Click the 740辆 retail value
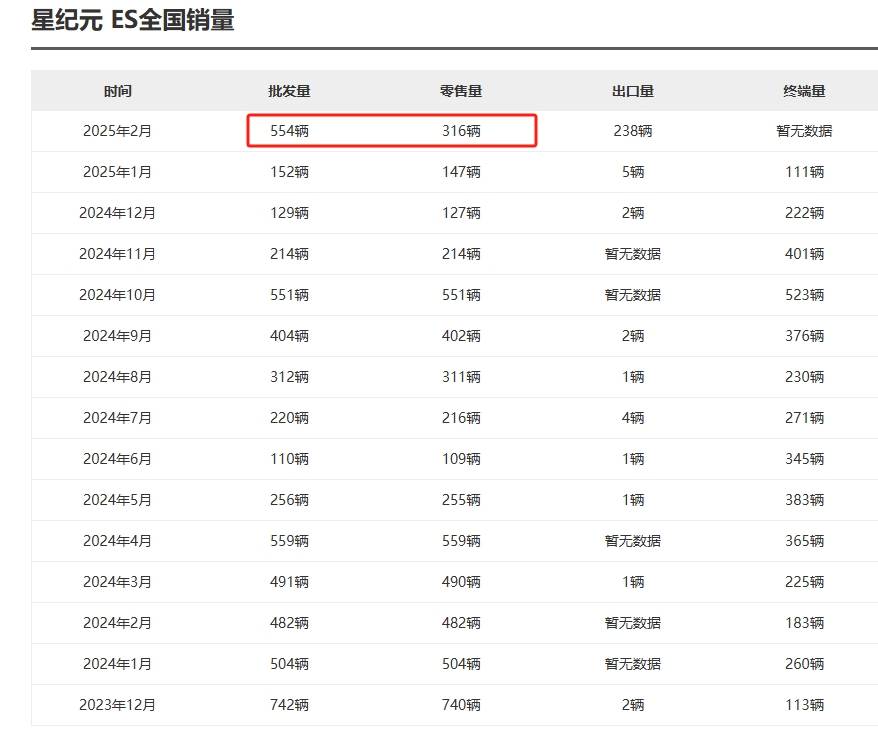 [x=461, y=704]
